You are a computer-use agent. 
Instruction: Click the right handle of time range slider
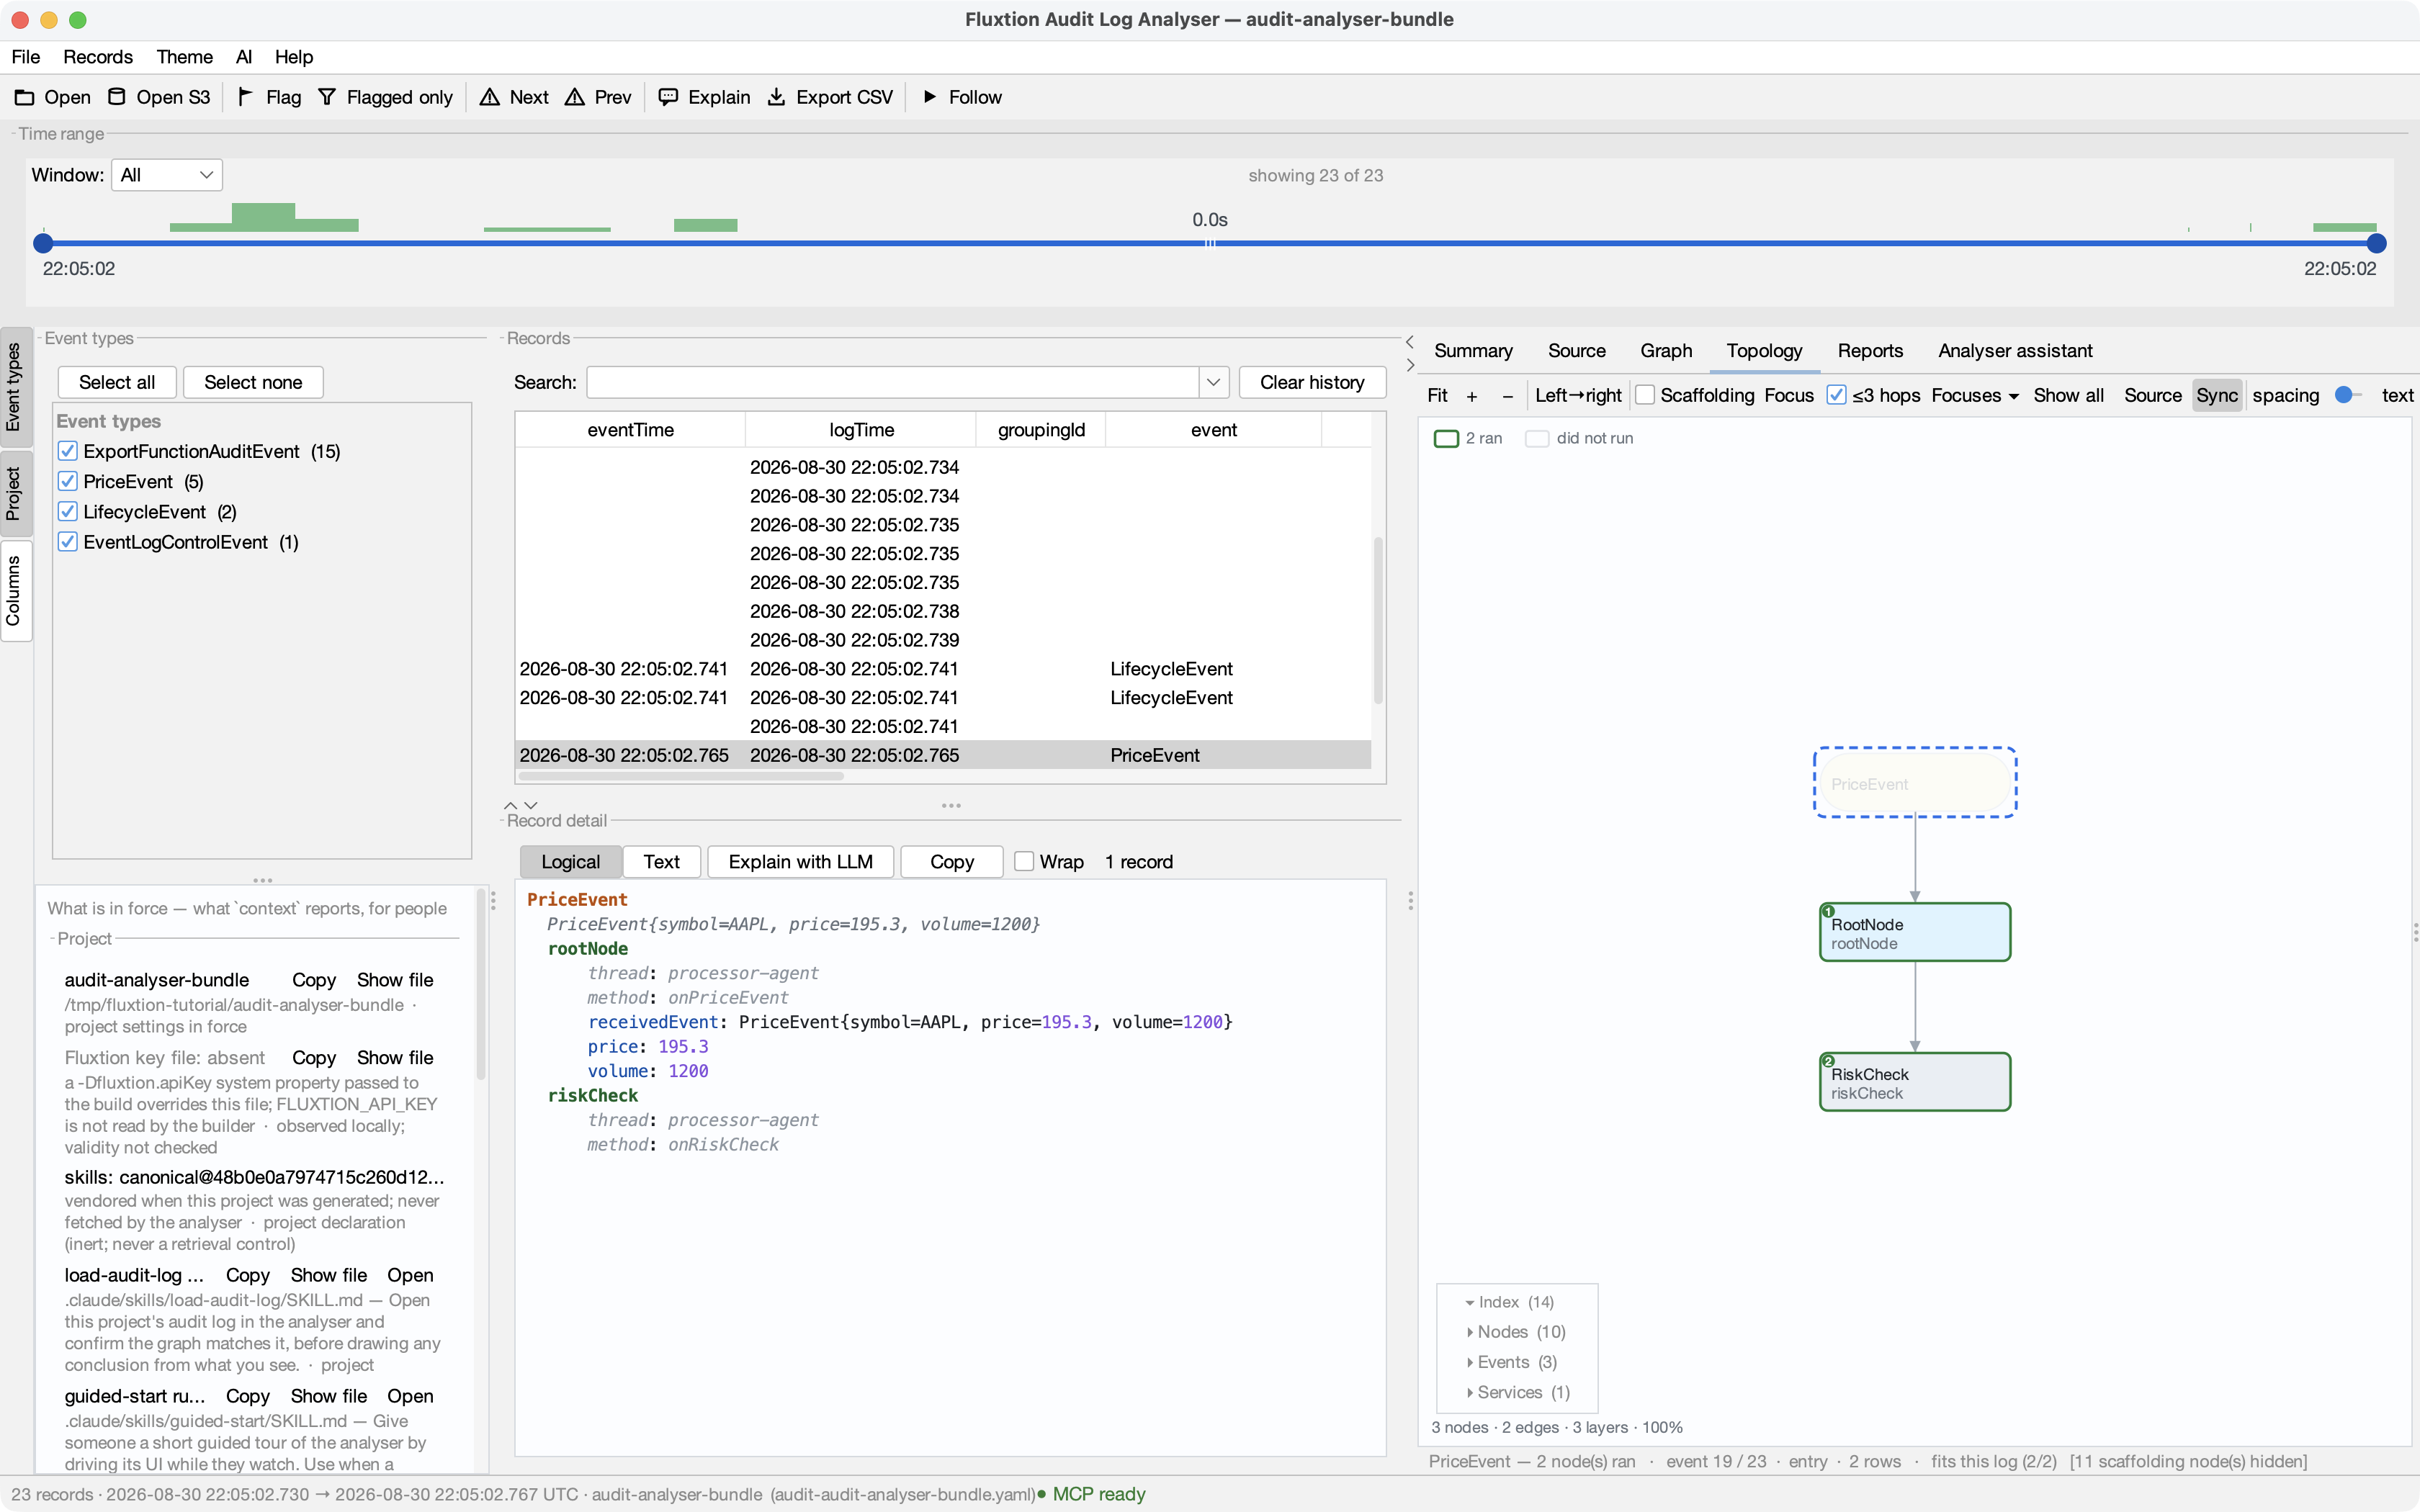point(2377,243)
